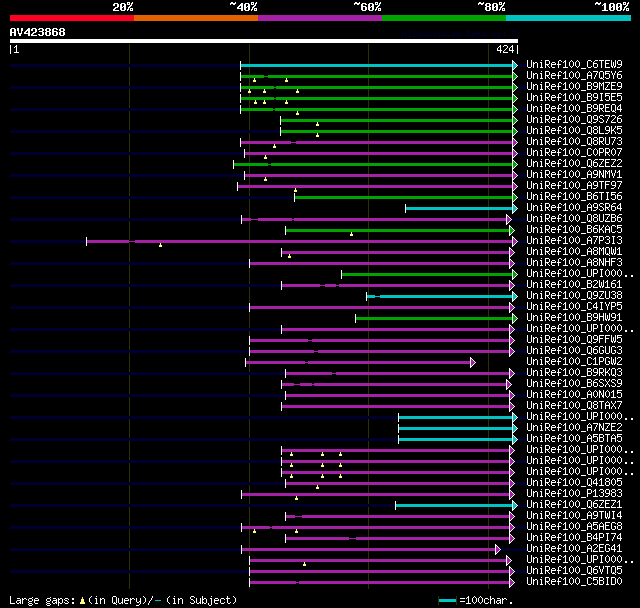Click the UniRef100_A5AEG8 label
This screenshot has height=608, width=640.
point(574,527)
